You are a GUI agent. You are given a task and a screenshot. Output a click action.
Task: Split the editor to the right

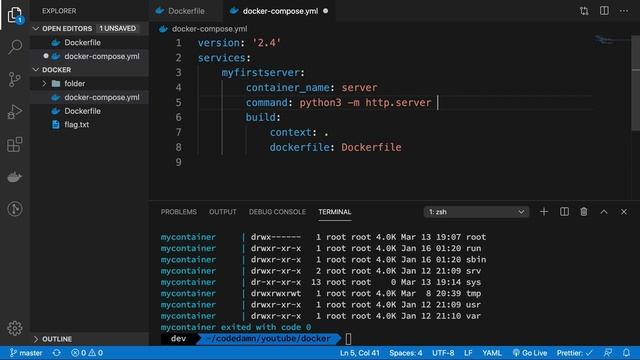tap(604, 11)
